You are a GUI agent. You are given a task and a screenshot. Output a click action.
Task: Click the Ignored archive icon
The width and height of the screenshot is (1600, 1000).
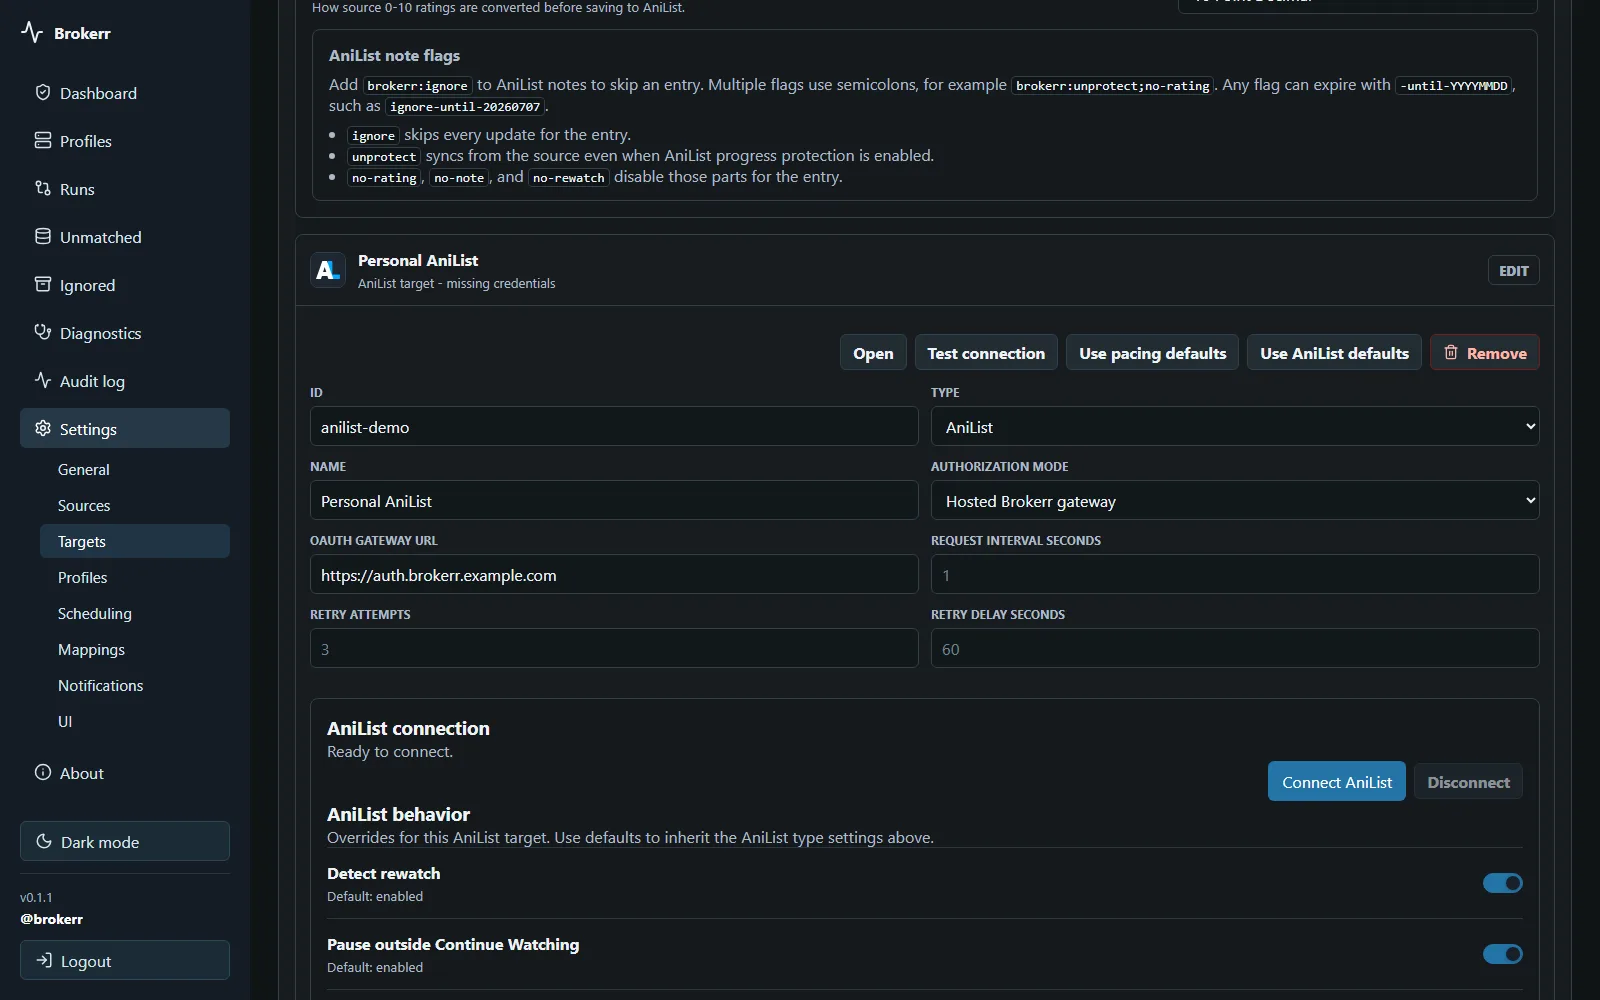coord(43,284)
